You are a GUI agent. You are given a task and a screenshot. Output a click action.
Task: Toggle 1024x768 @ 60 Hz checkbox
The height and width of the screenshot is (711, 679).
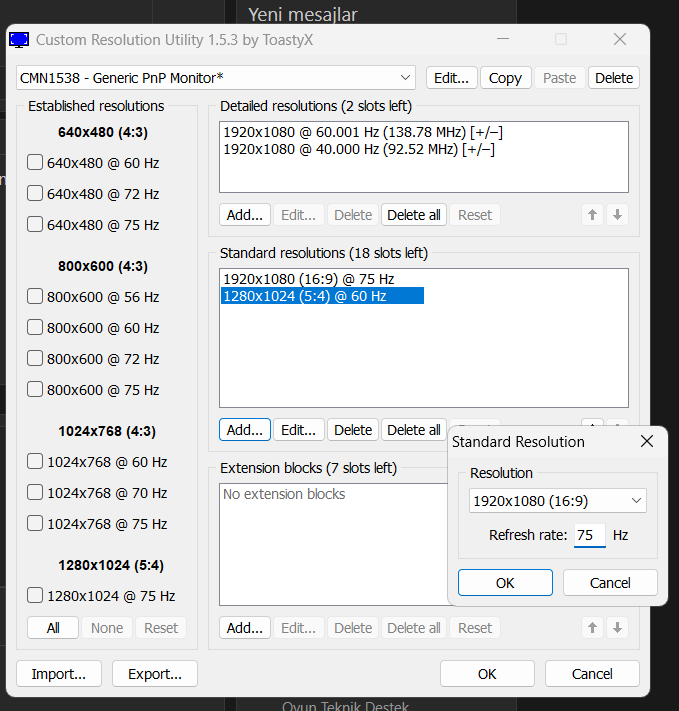(35, 462)
